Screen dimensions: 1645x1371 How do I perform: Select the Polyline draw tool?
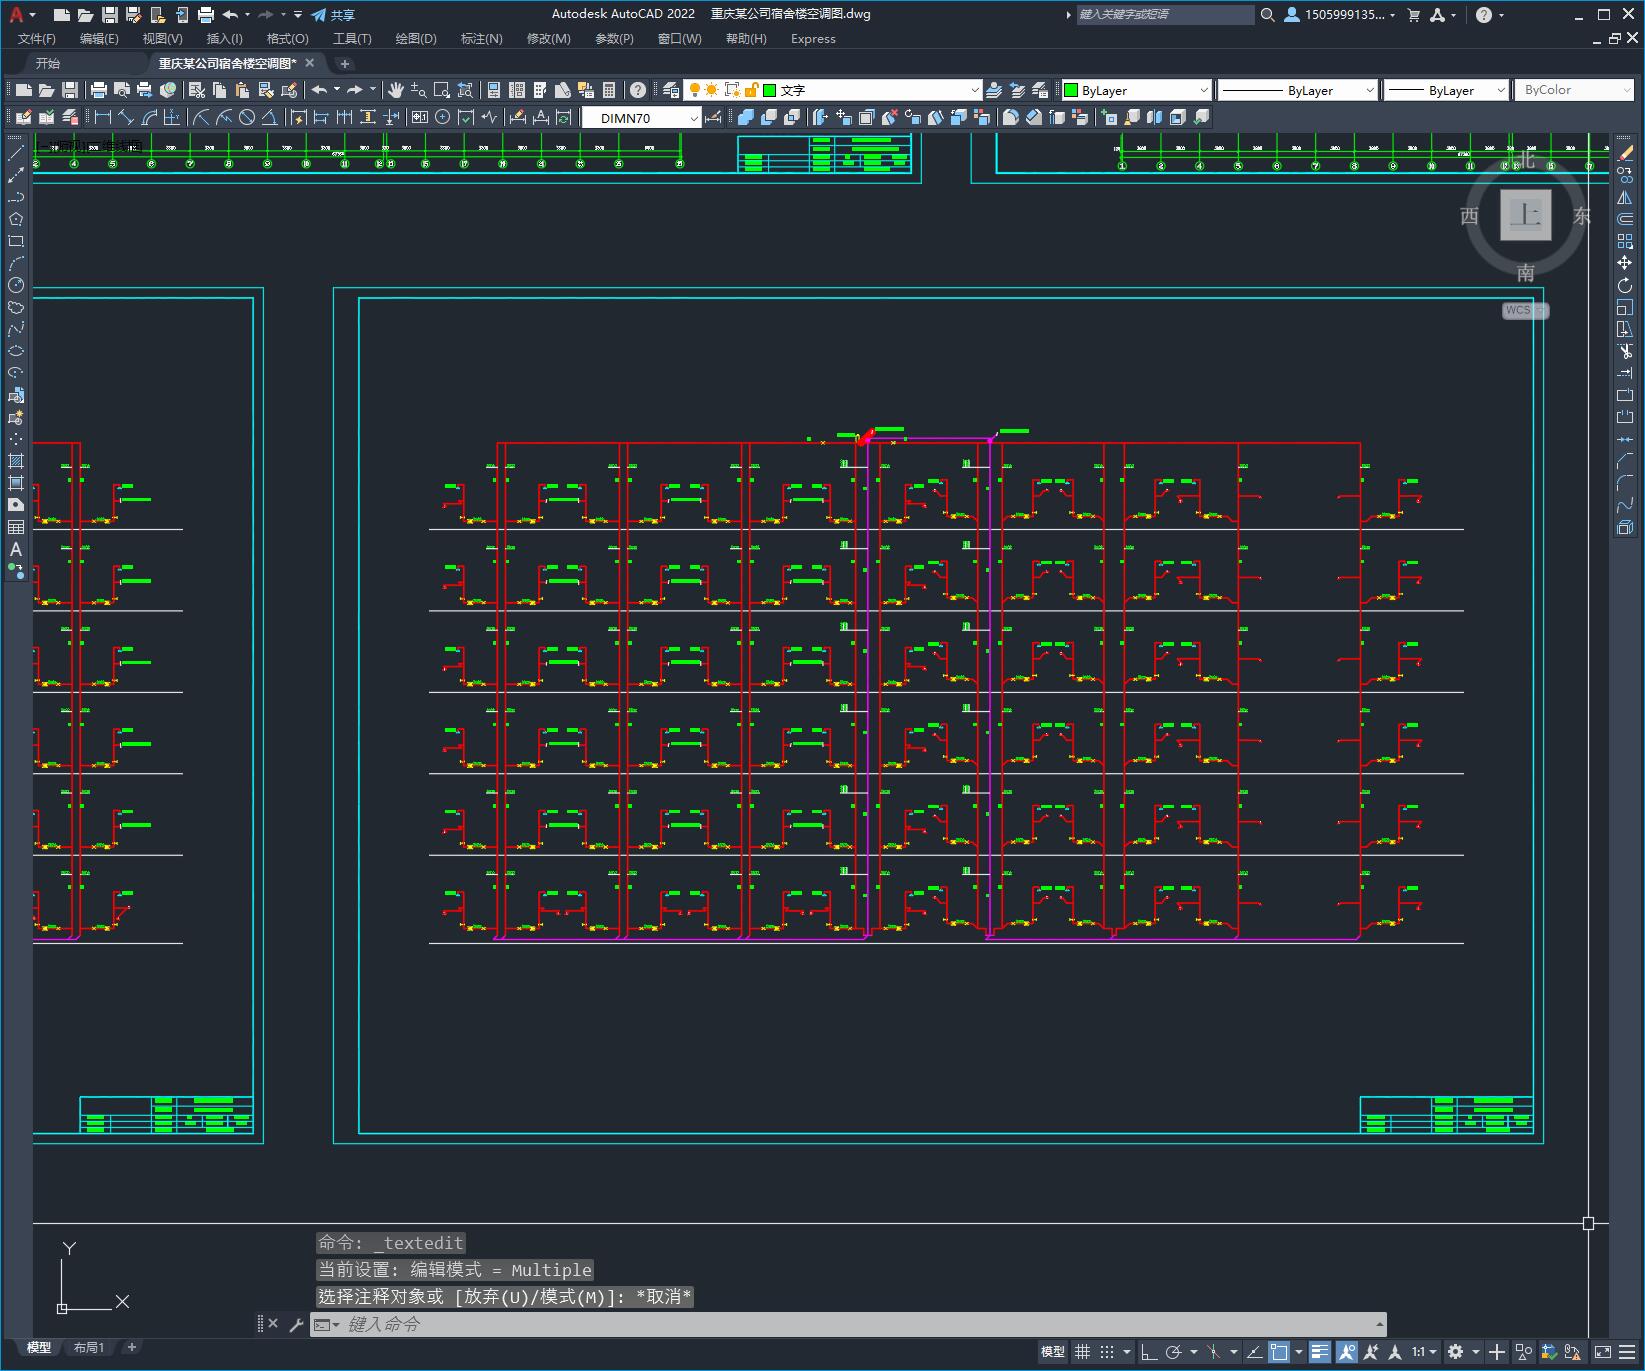16,197
